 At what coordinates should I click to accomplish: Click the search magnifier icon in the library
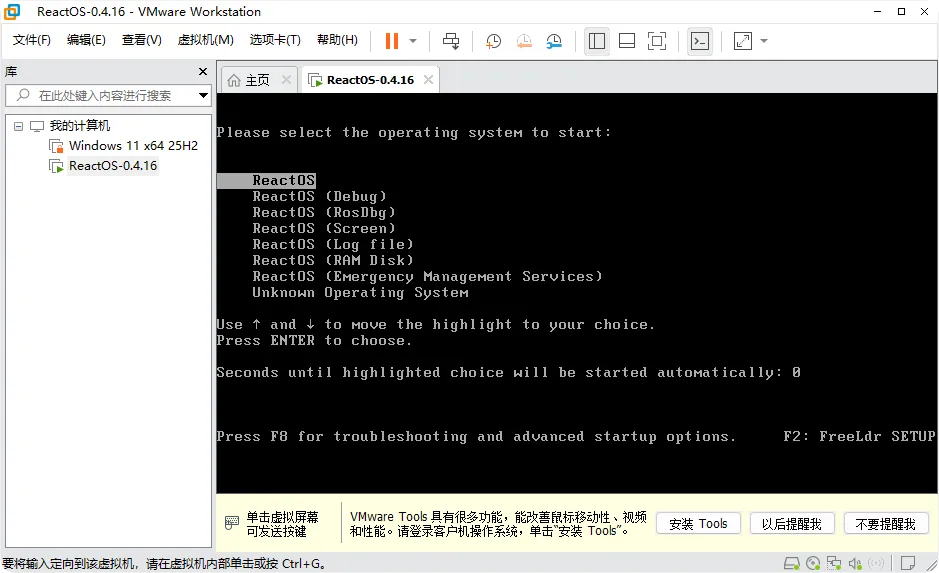click(23, 95)
